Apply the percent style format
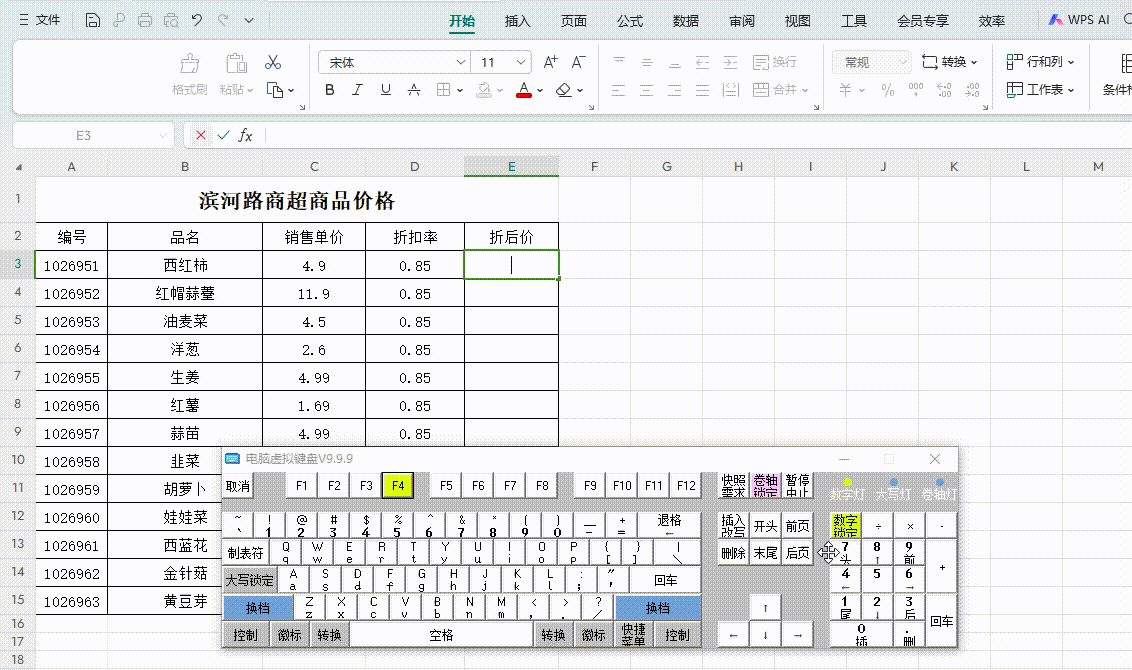 (x=888, y=90)
